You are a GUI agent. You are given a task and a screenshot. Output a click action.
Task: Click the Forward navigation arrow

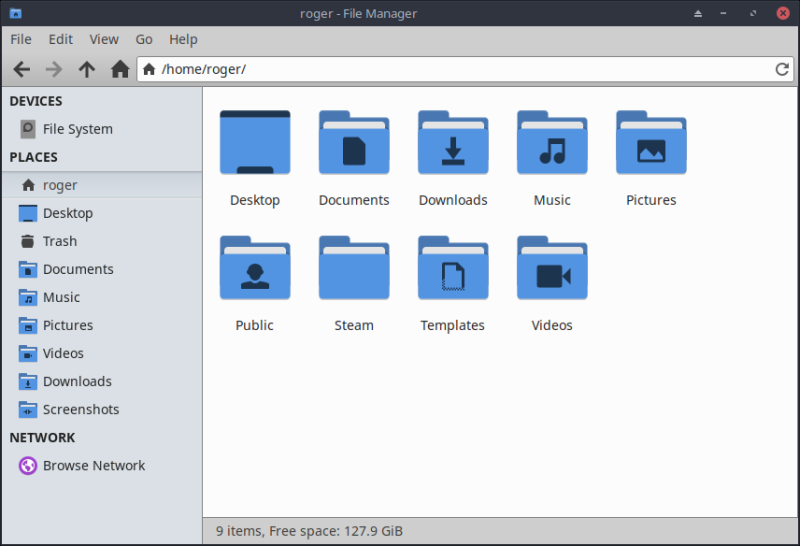[x=54, y=69]
